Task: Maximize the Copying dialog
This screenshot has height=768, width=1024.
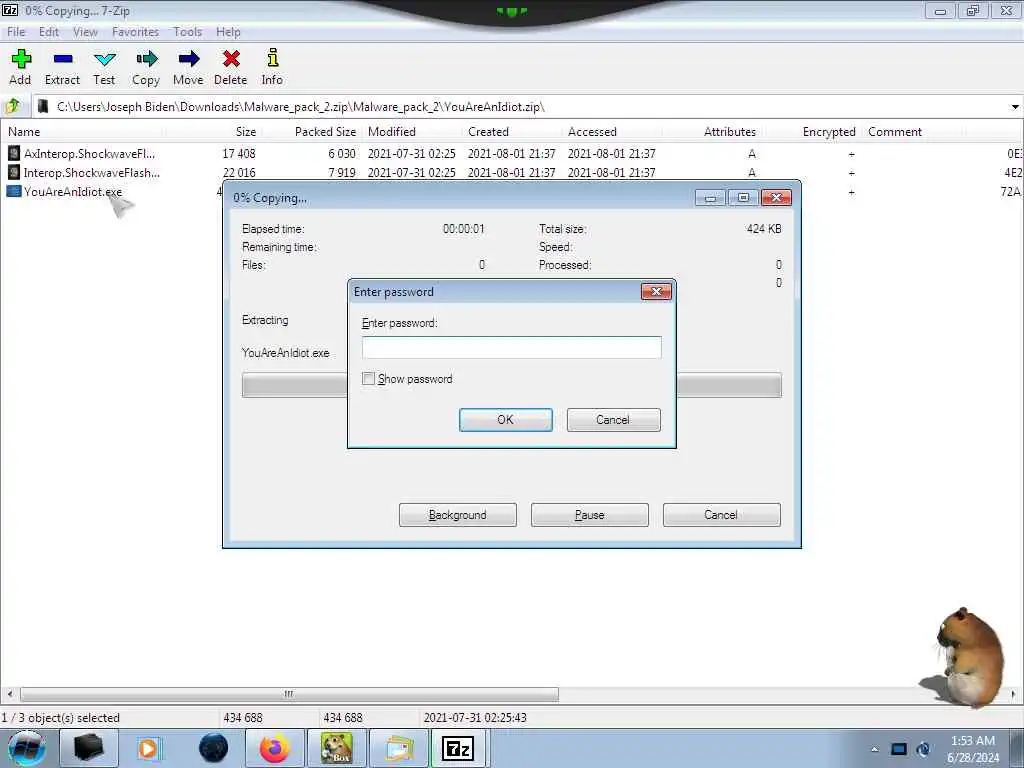Action: tap(743, 197)
